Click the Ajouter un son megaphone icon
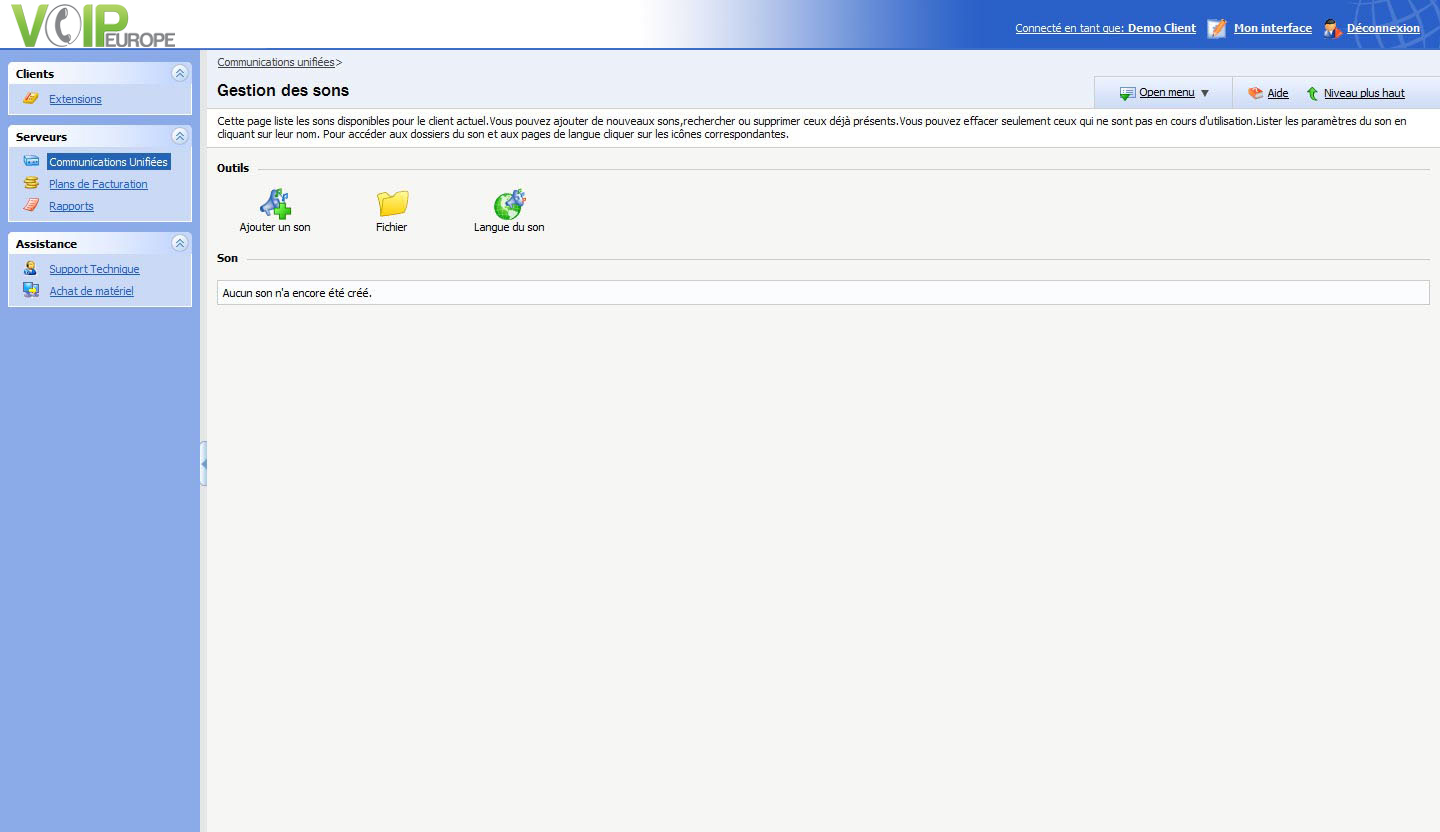The width and height of the screenshot is (1440, 832). click(x=275, y=204)
